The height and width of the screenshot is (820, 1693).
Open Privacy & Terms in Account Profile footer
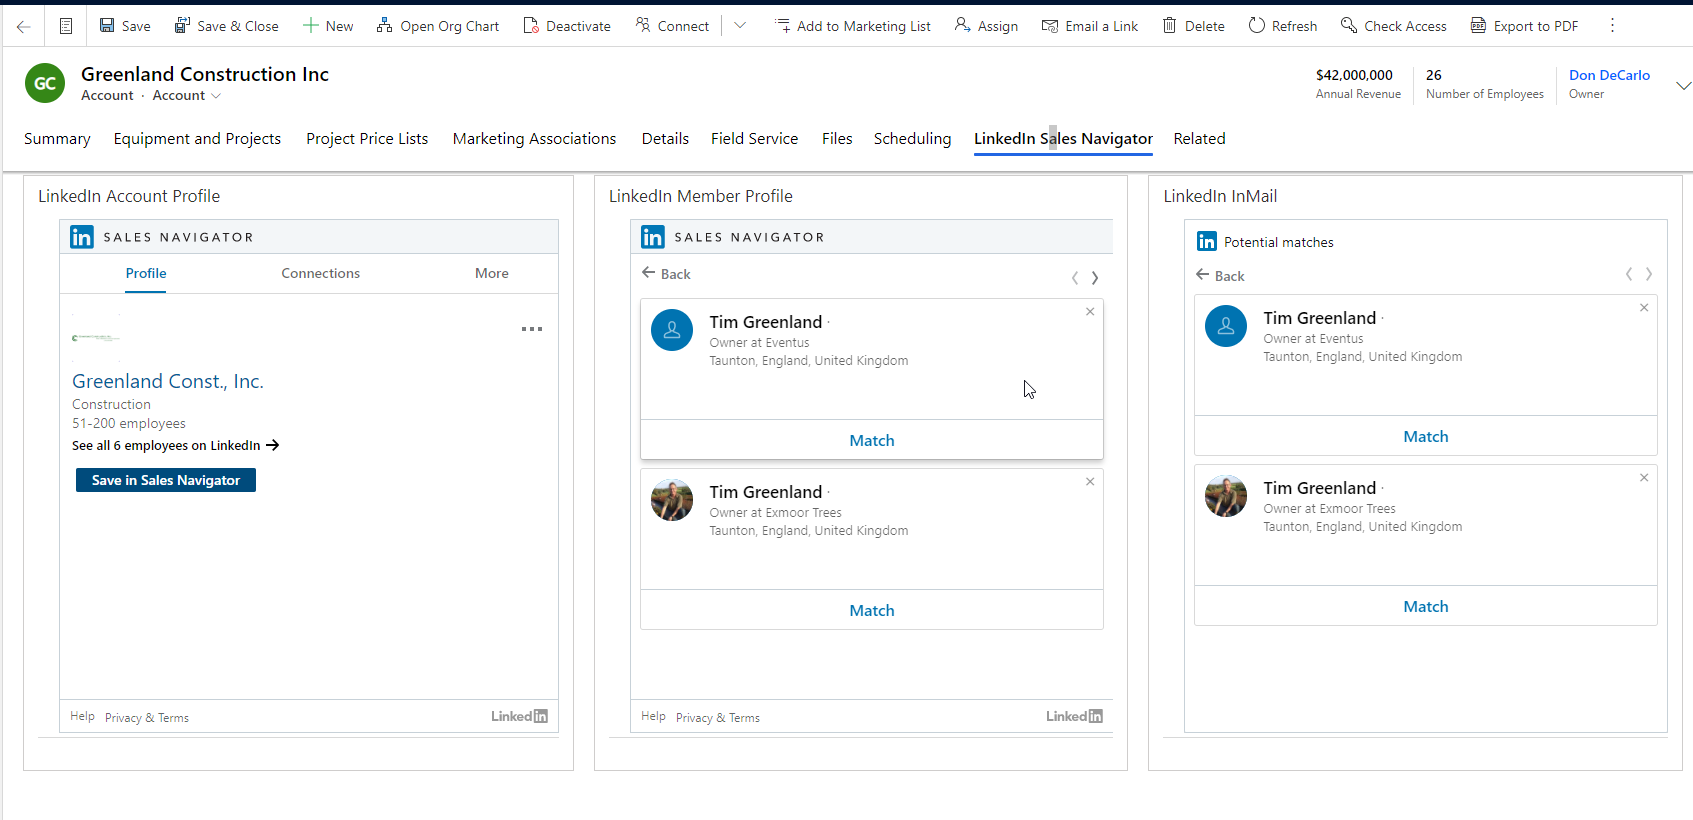coord(147,718)
